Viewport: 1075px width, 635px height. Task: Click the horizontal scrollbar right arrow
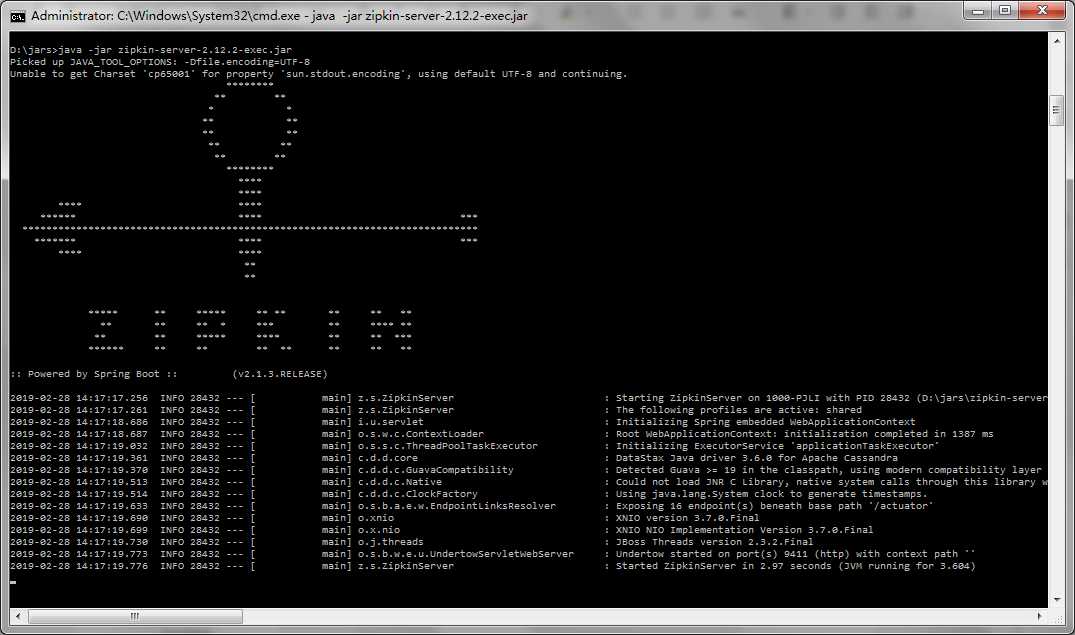(x=1040, y=616)
